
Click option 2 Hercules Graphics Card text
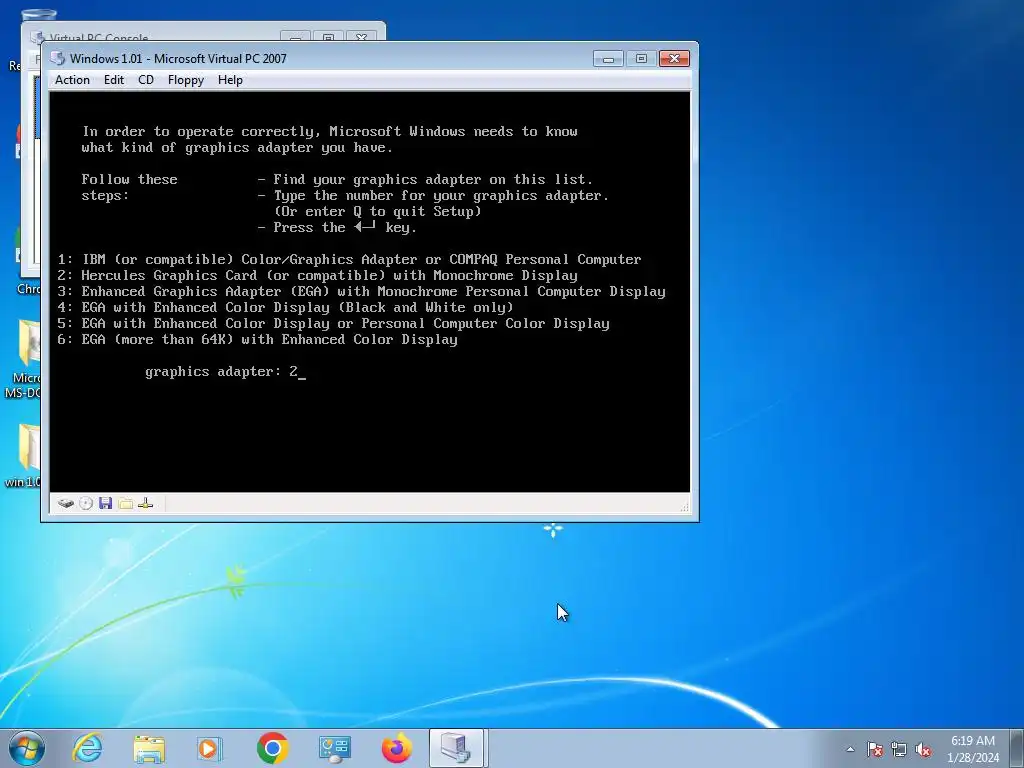tap(317, 276)
